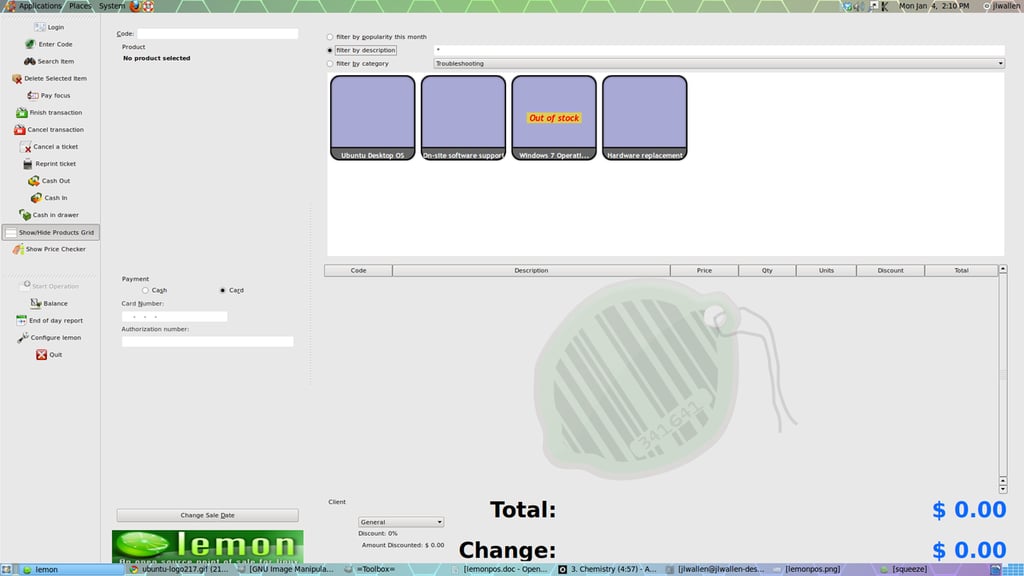Image resolution: width=1024 pixels, height=576 pixels.
Task: Select On-site software support product tile
Action: pyautogui.click(x=463, y=118)
